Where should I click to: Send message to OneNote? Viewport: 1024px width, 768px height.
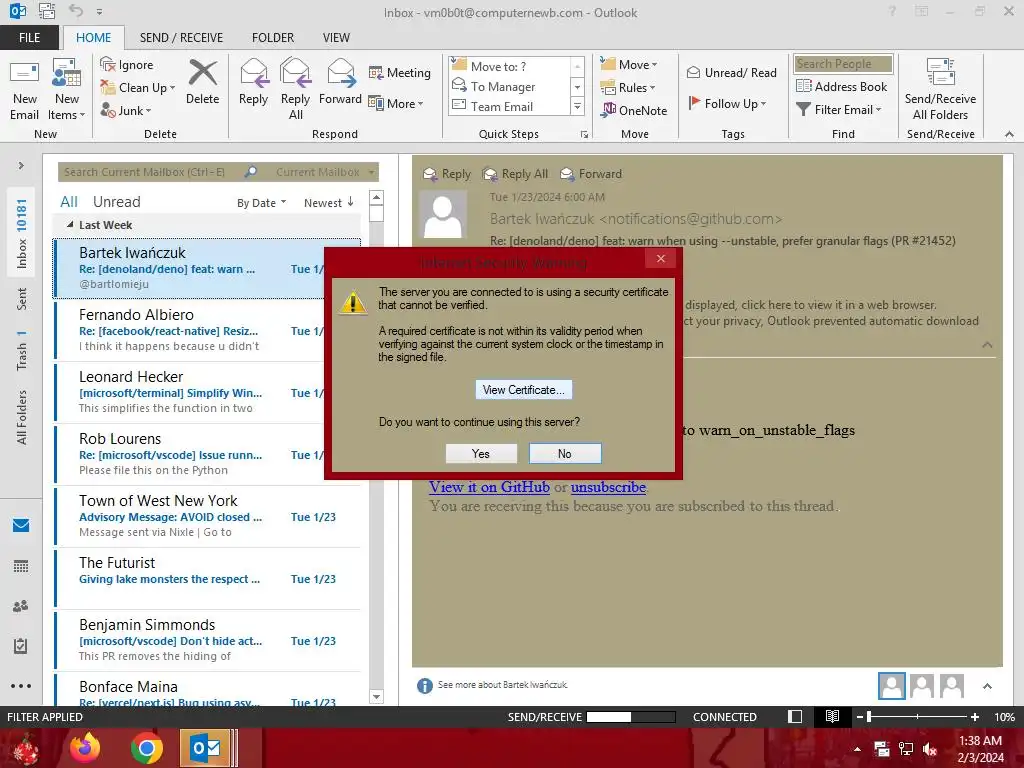634,110
